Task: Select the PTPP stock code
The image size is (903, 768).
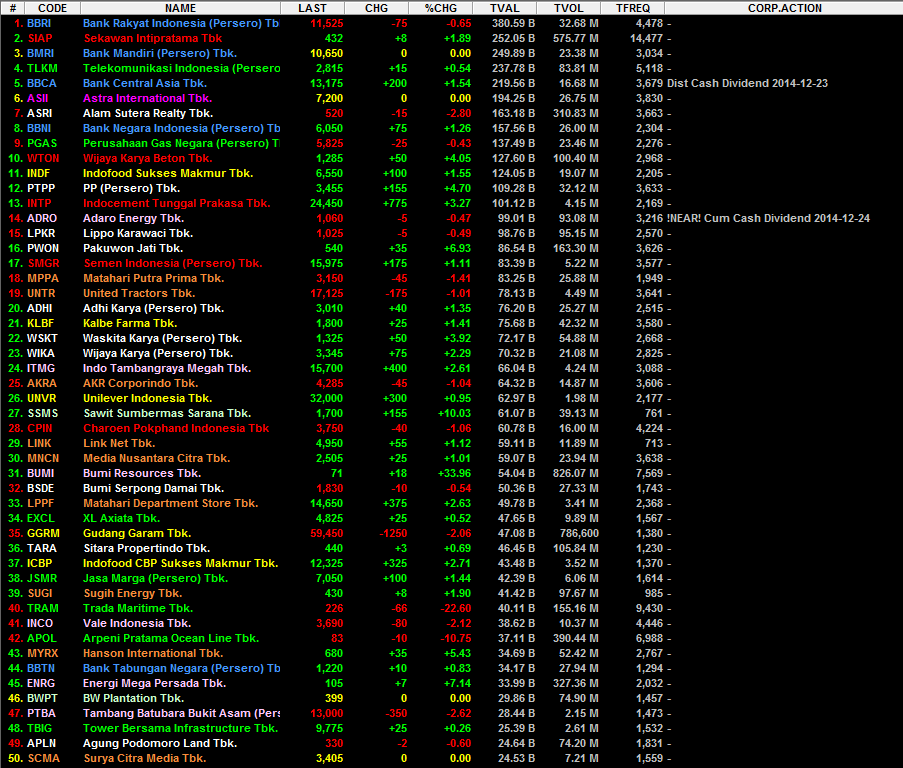Action: [41, 188]
